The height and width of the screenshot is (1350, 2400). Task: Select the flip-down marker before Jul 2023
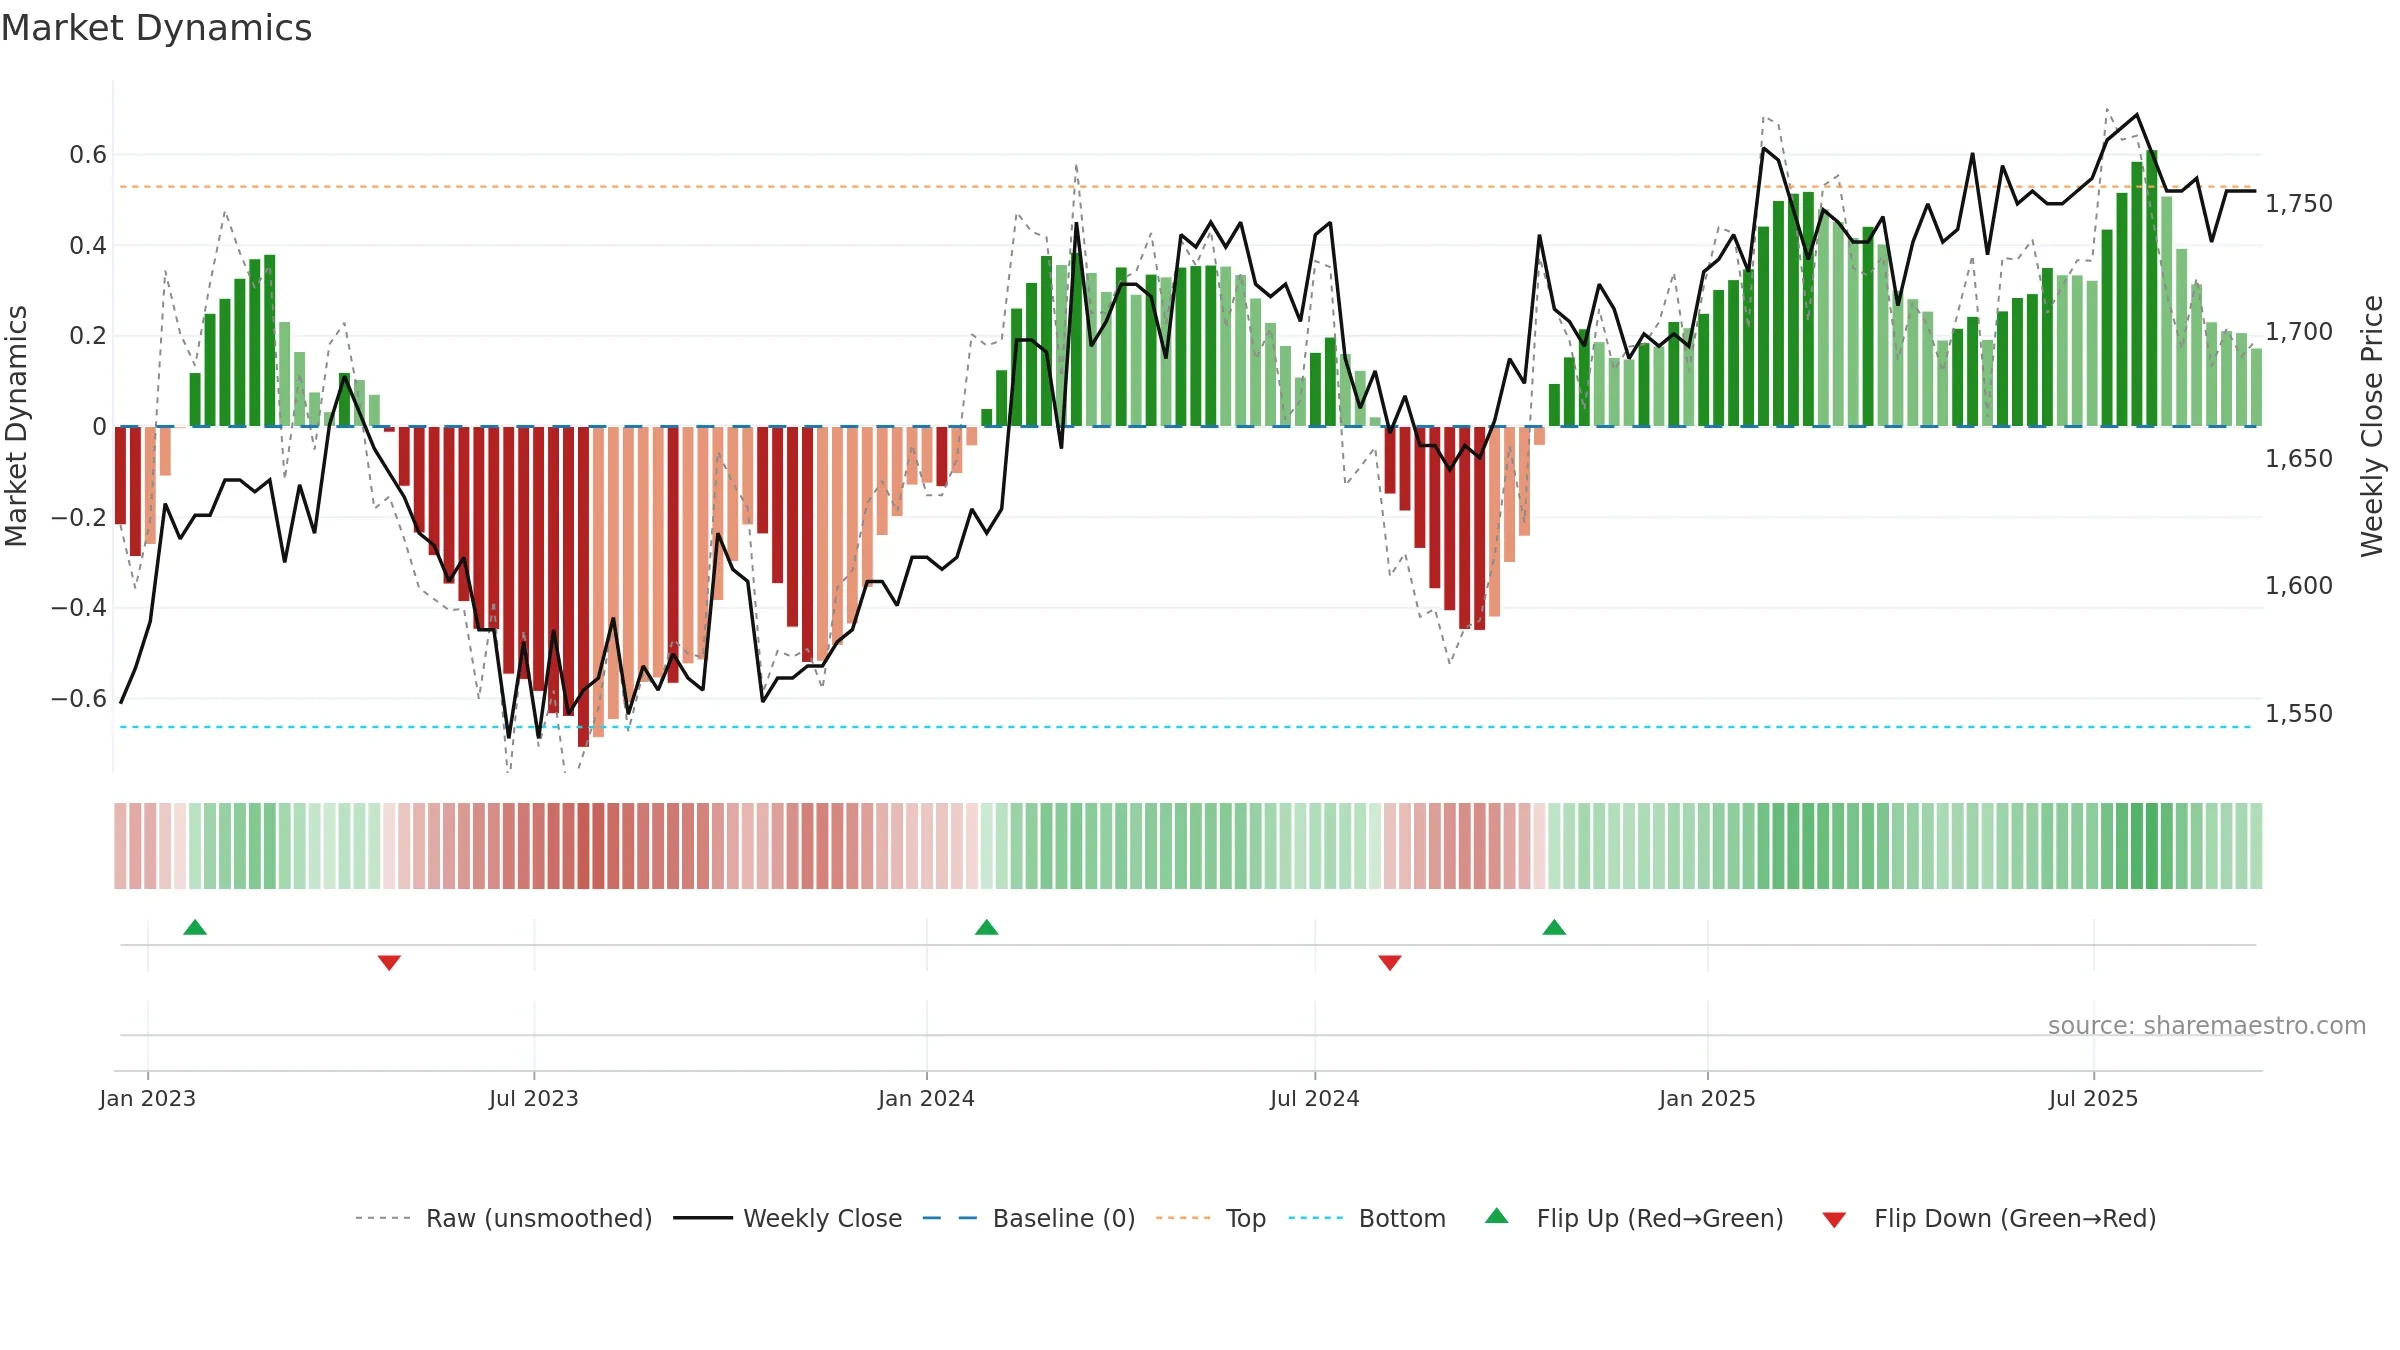tap(389, 963)
